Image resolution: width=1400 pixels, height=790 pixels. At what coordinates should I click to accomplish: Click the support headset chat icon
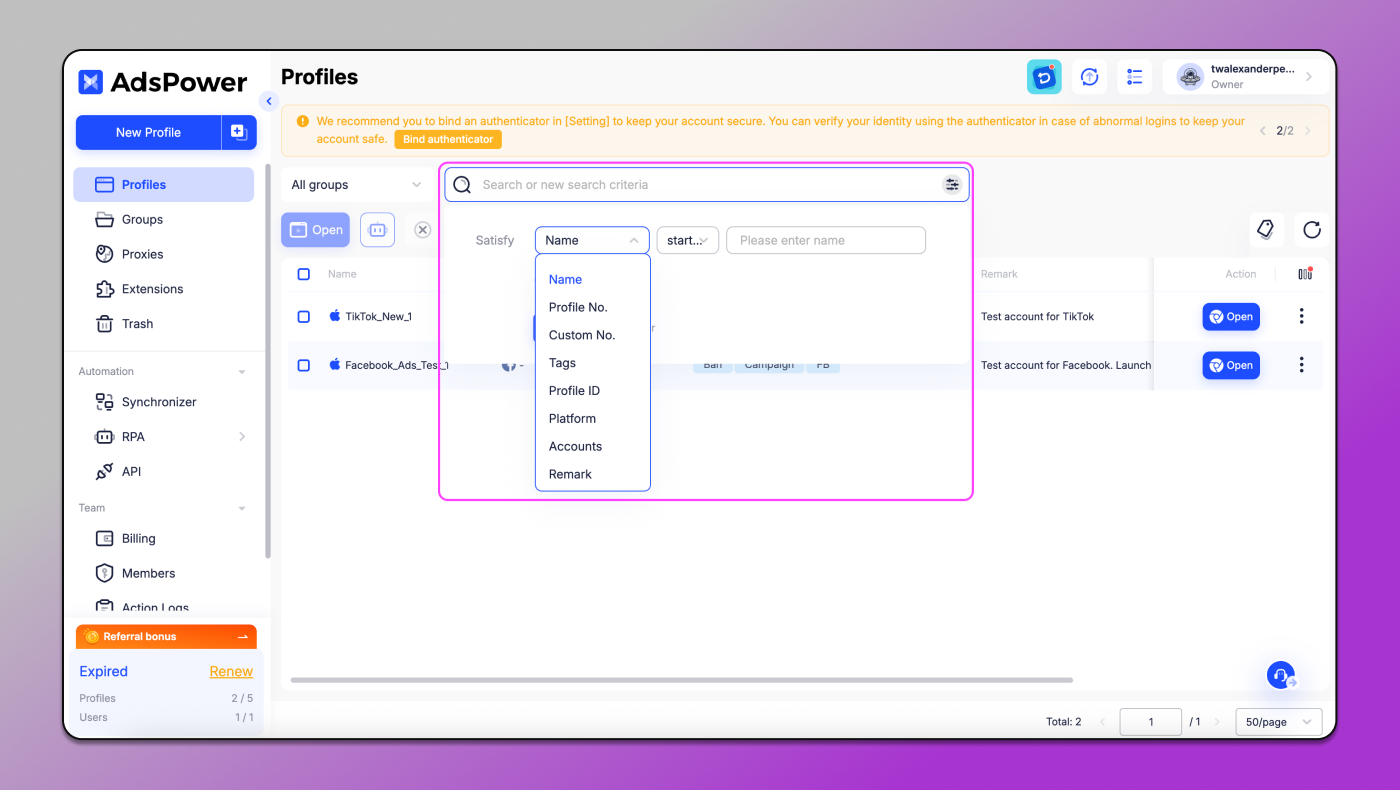click(x=1280, y=675)
